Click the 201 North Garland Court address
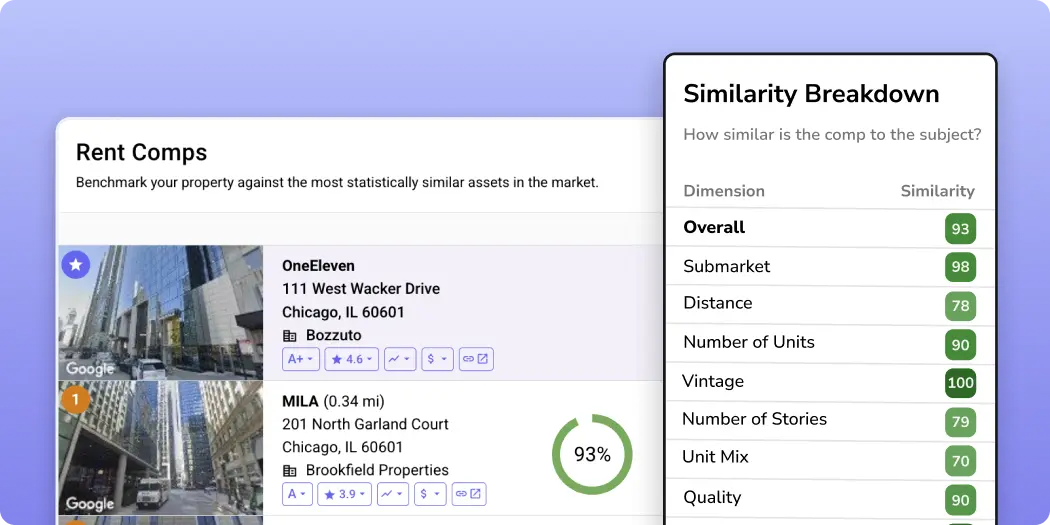 365,425
